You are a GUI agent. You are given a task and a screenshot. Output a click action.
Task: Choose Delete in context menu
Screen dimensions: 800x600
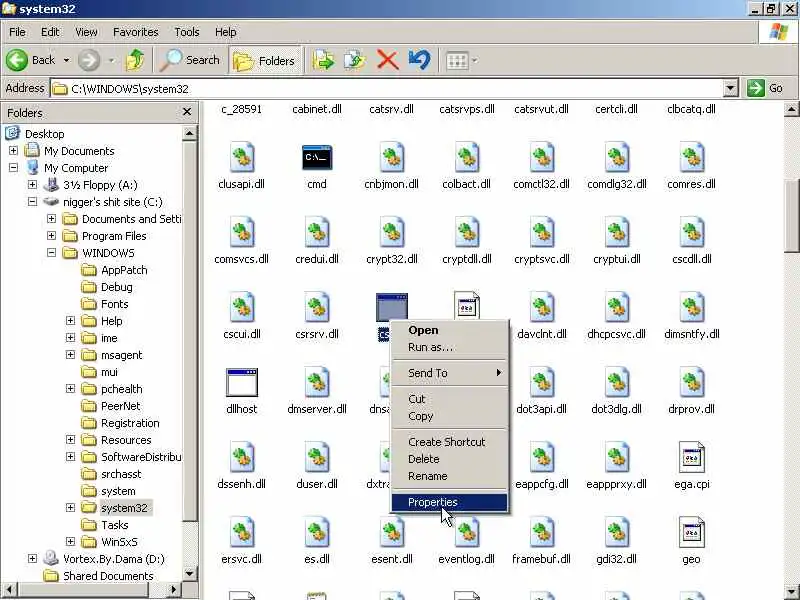[x=449, y=459]
